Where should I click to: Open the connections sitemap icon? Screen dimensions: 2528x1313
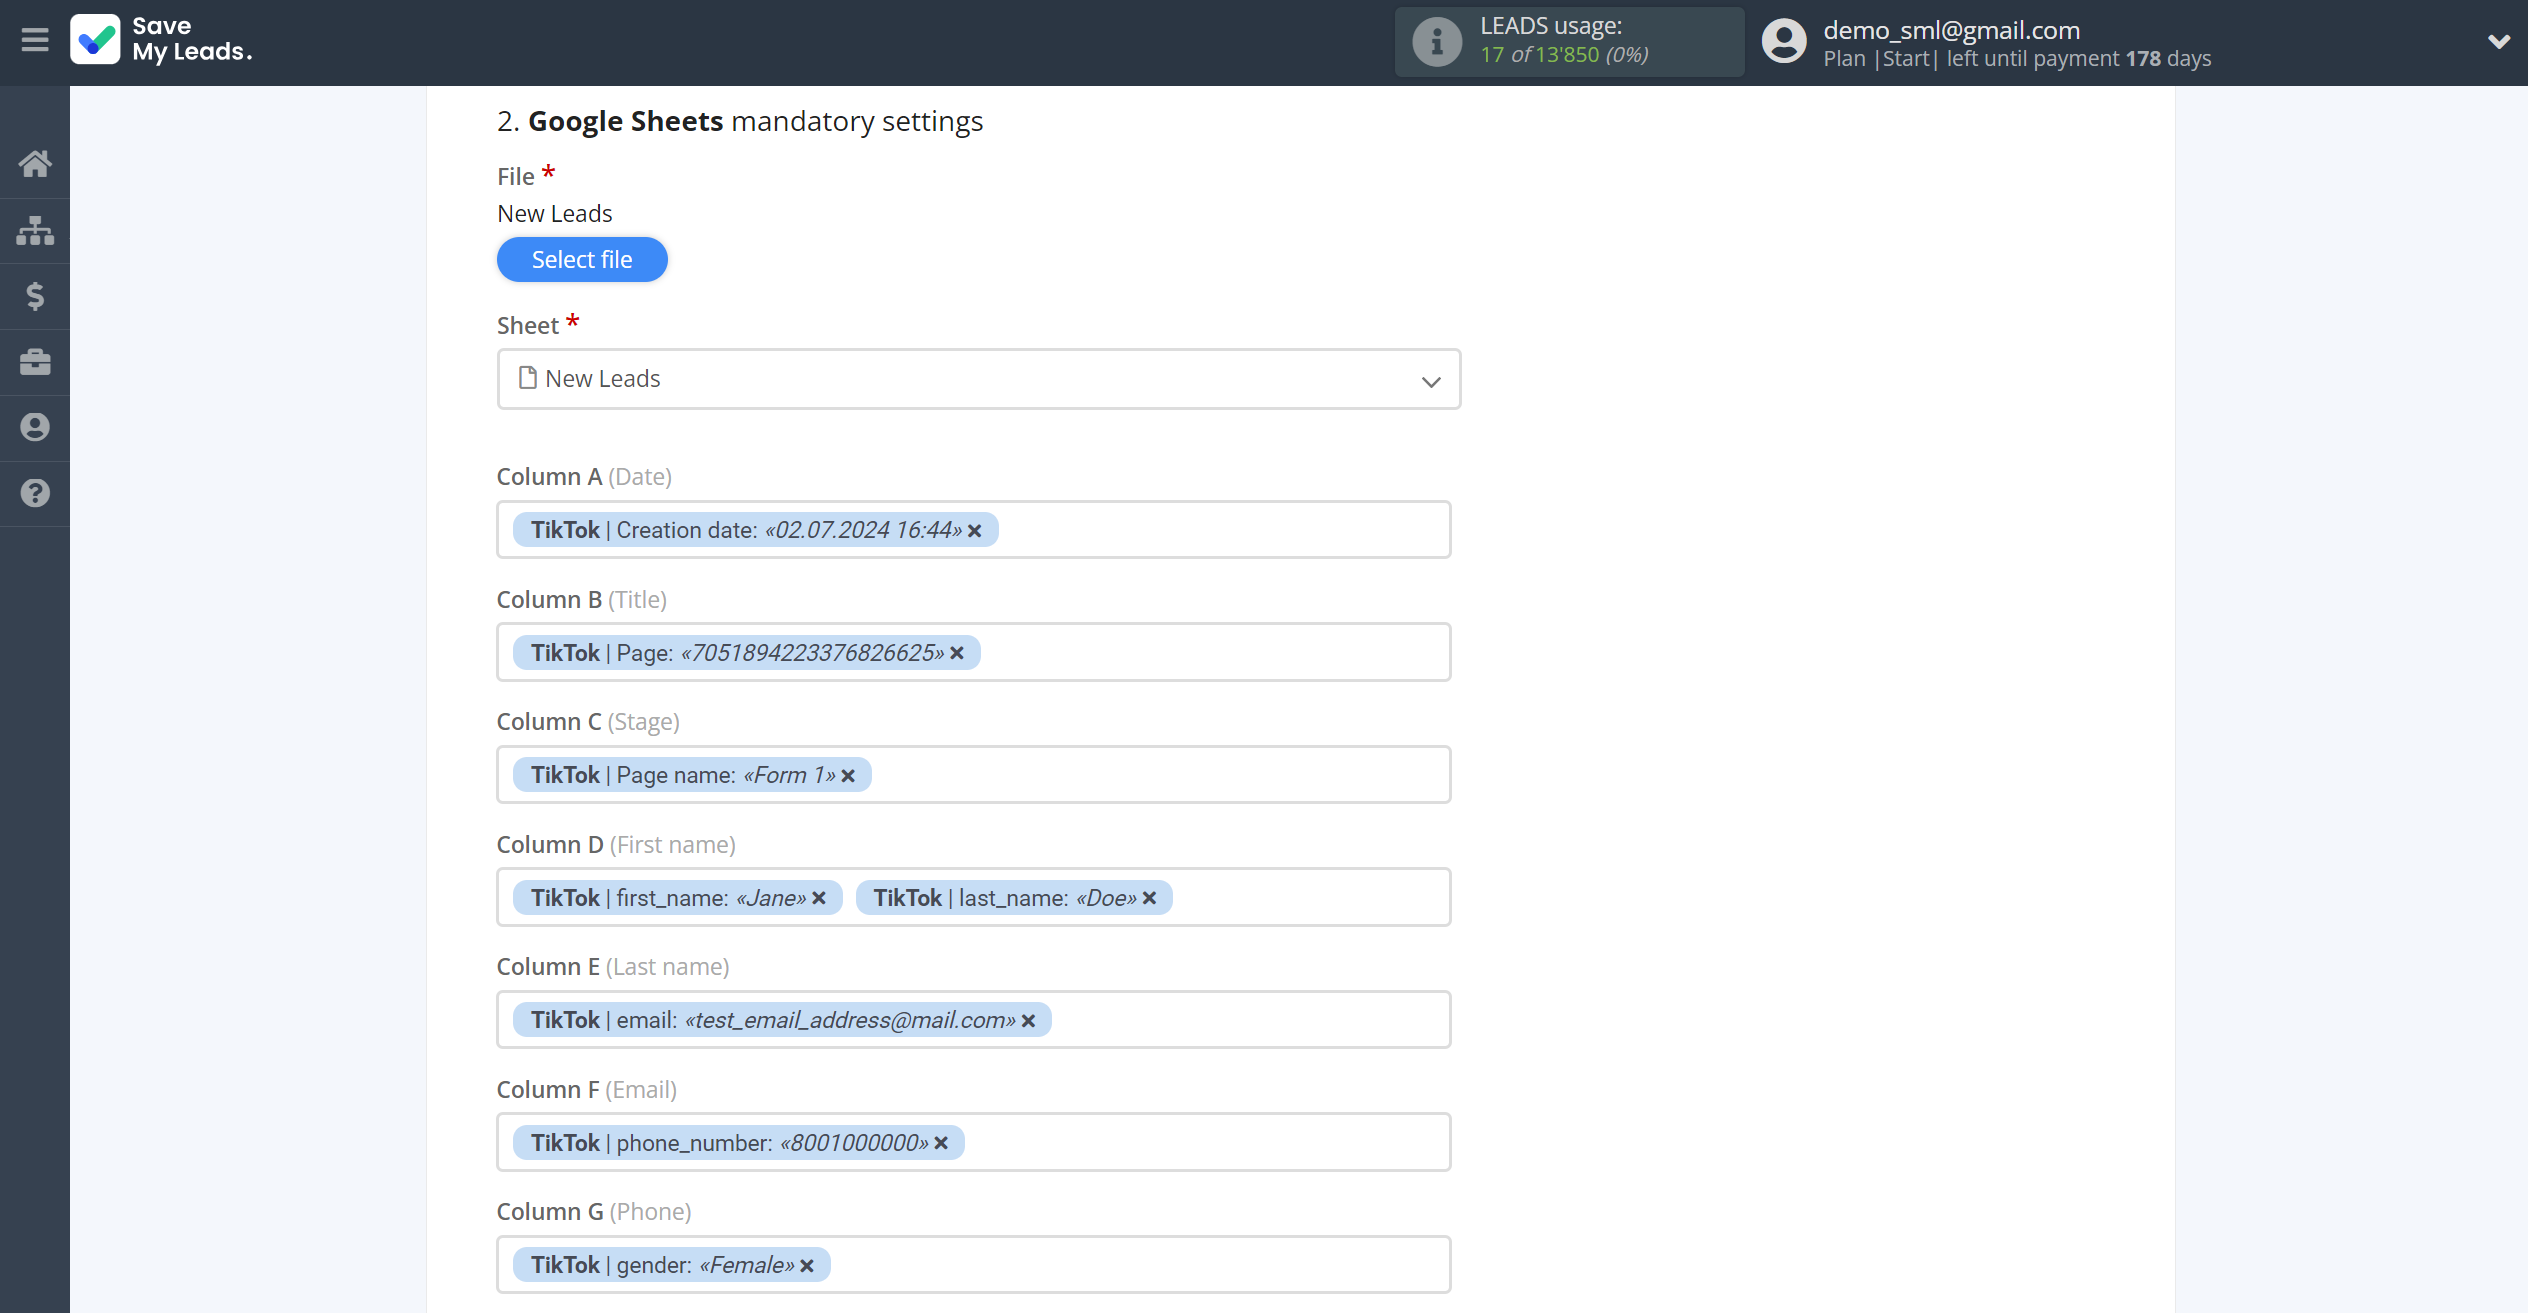pyautogui.click(x=35, y=230)
